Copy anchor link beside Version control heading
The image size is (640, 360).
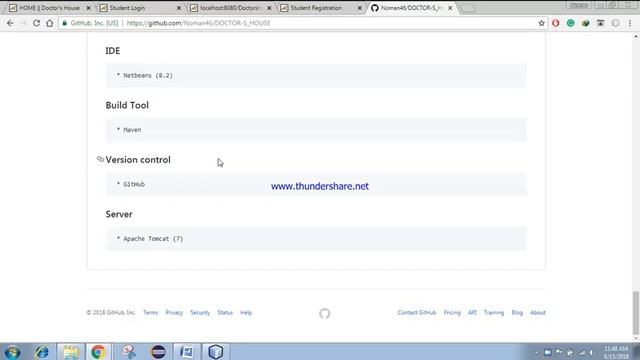point(100,159)
